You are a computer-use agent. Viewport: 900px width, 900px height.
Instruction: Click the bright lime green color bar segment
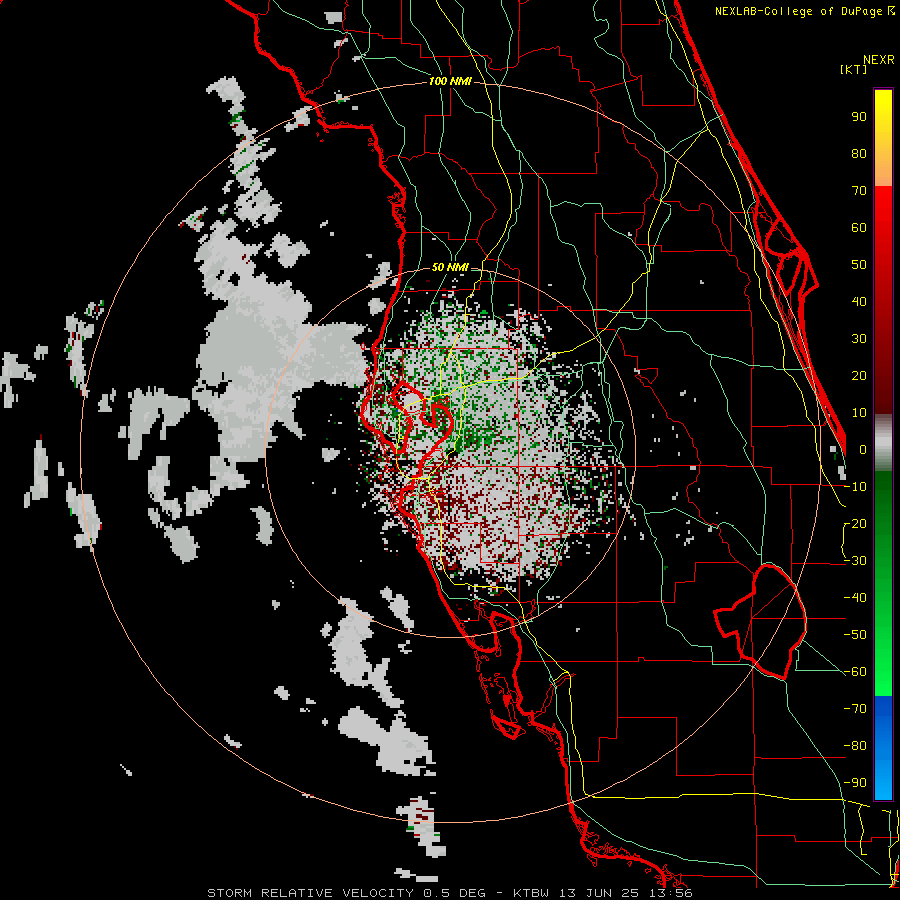pos(883,672)
